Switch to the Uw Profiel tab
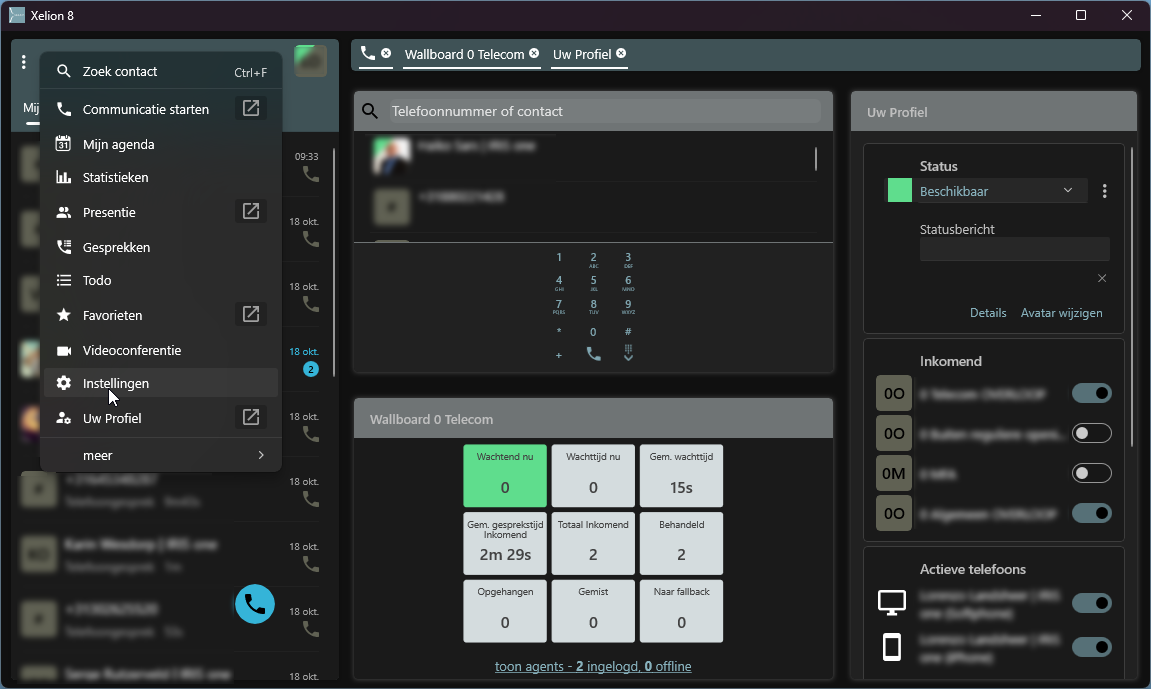 (x=582, y=54)
